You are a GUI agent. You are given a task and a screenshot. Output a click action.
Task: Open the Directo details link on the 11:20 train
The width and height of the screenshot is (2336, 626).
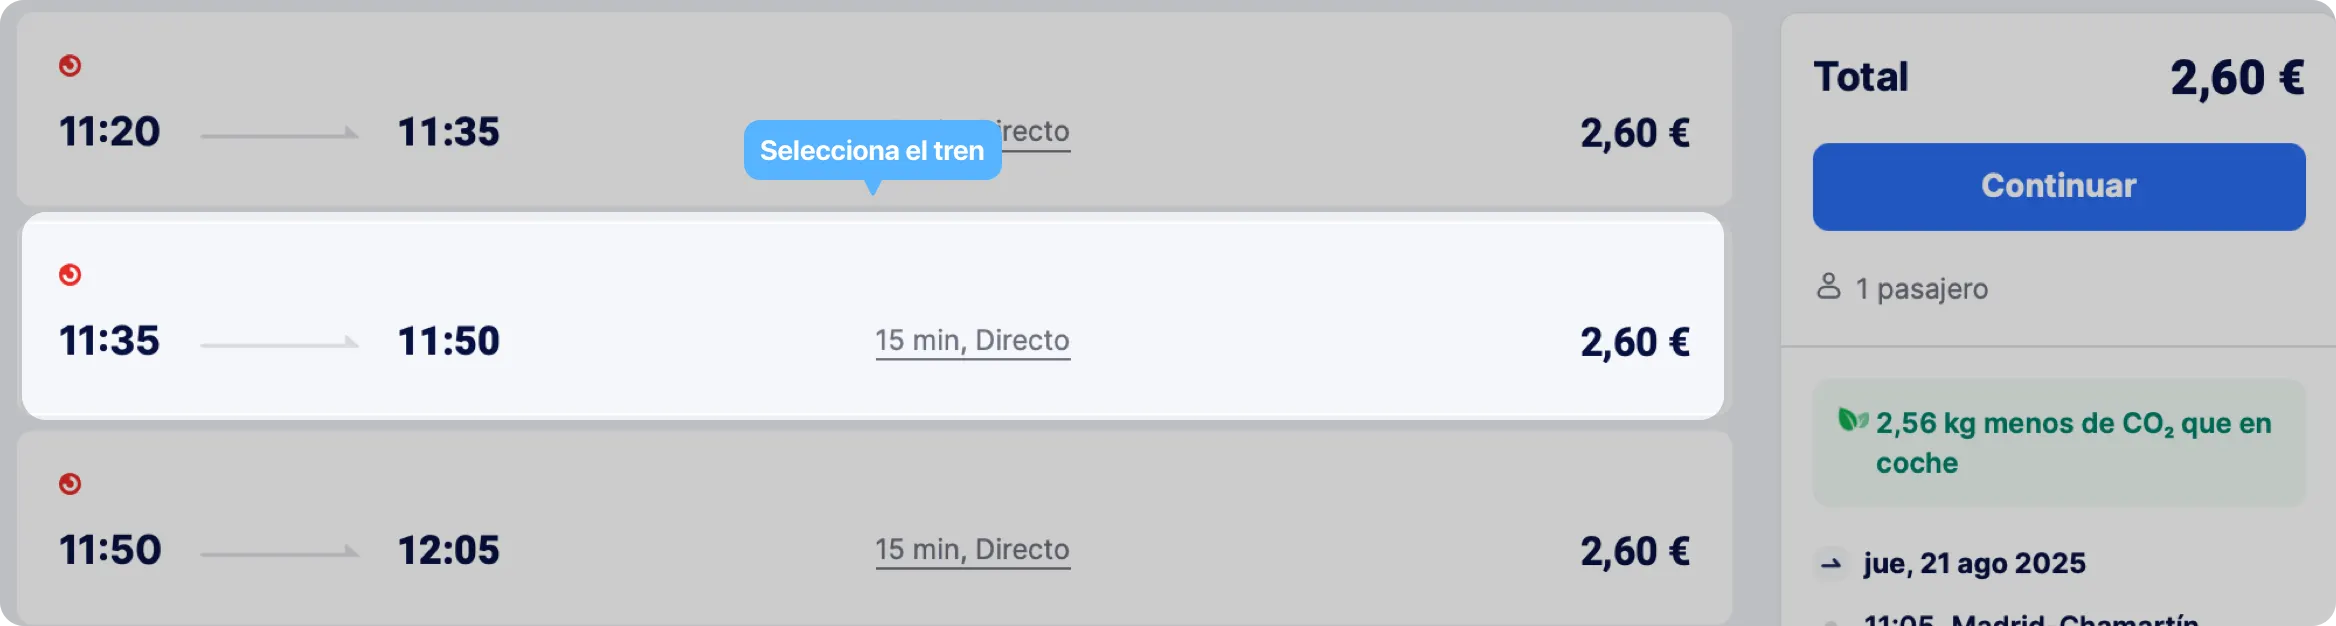pos(1036,132)
